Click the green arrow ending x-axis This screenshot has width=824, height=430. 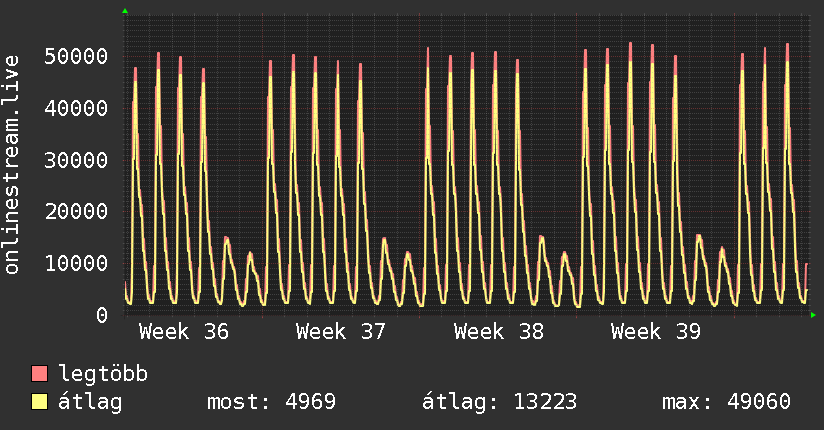(x=813, y=315)
